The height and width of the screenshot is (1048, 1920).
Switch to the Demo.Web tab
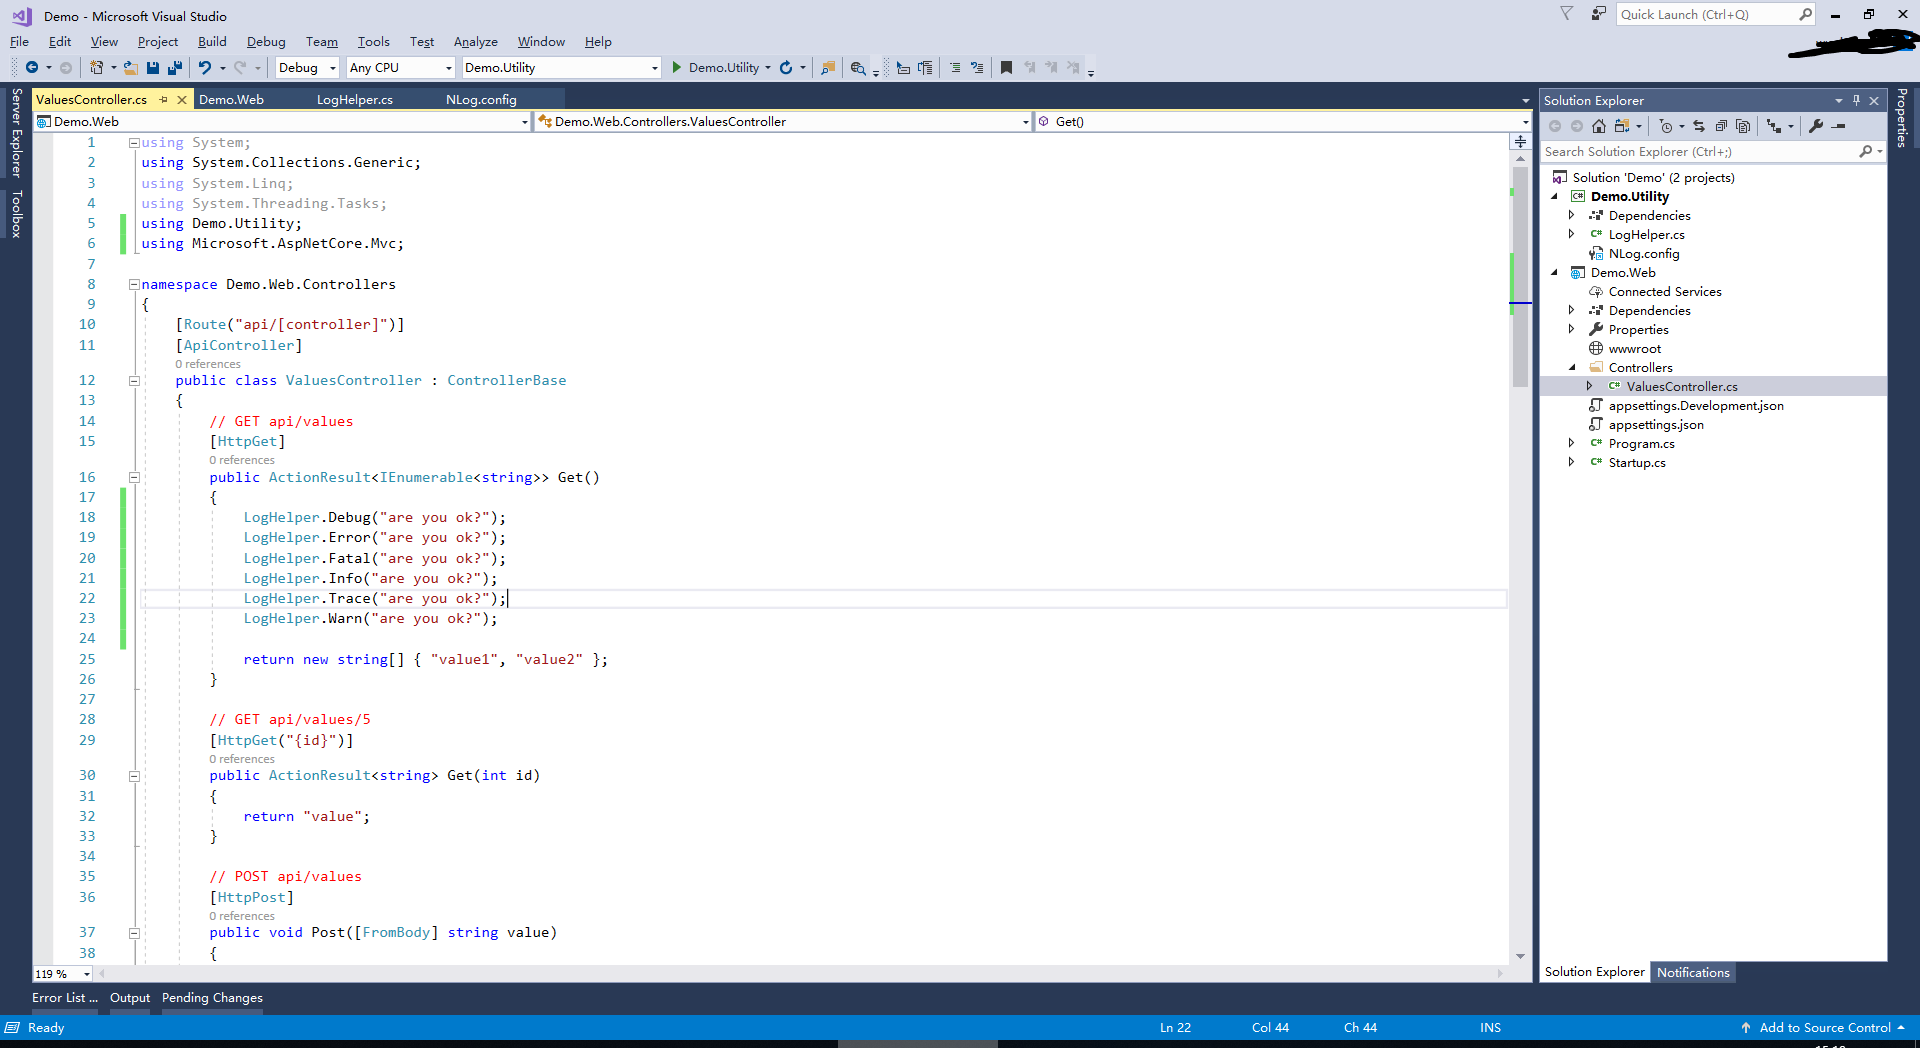(x=231, y=100)
